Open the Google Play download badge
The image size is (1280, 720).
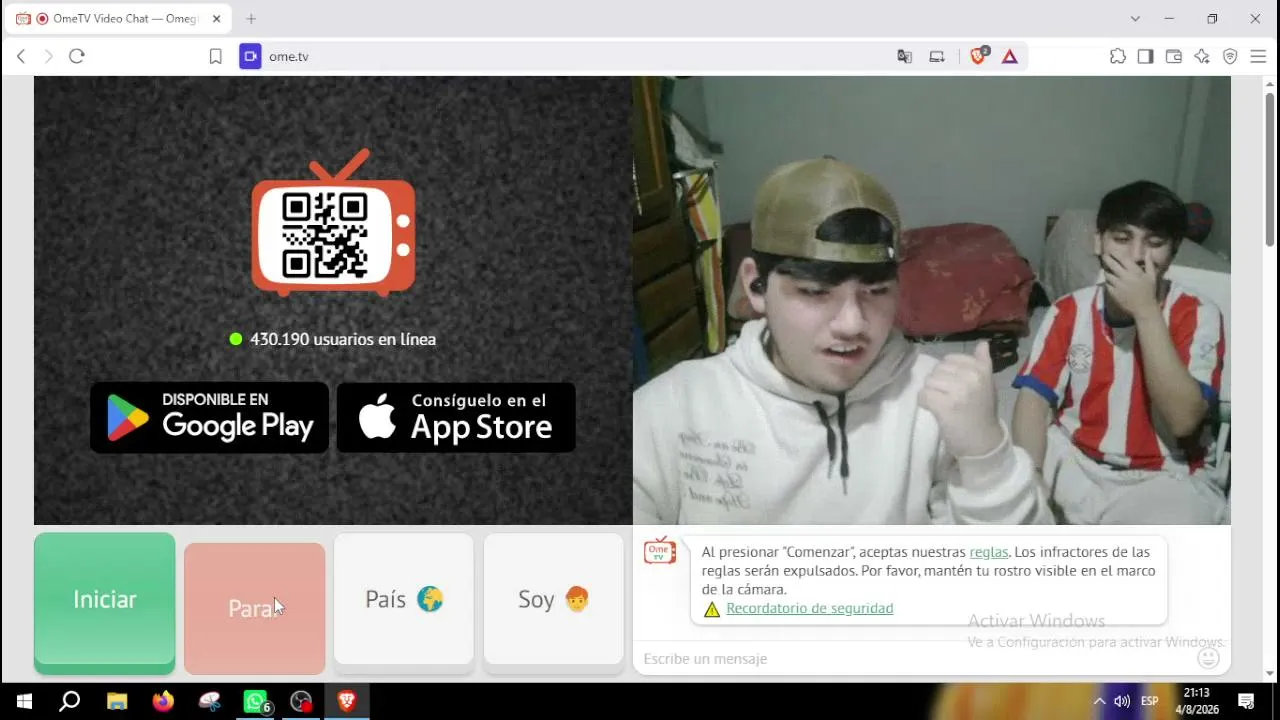point(210,417)
